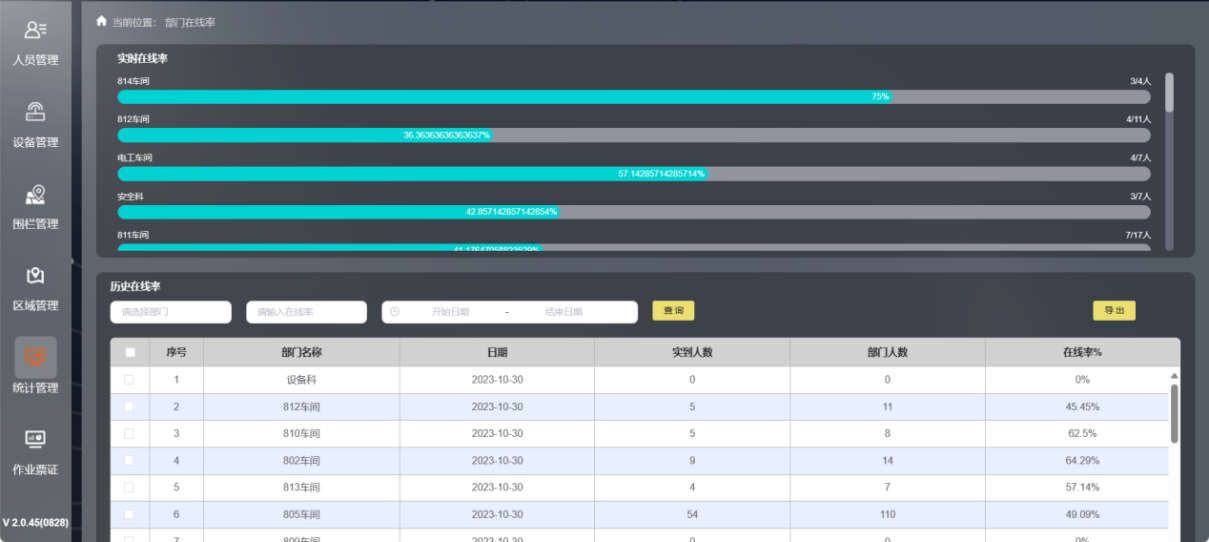Viewport: 1209px width, 542px height.
Task: Open the 作业票证 sidebar icon
Action: [x=35, y=439]
